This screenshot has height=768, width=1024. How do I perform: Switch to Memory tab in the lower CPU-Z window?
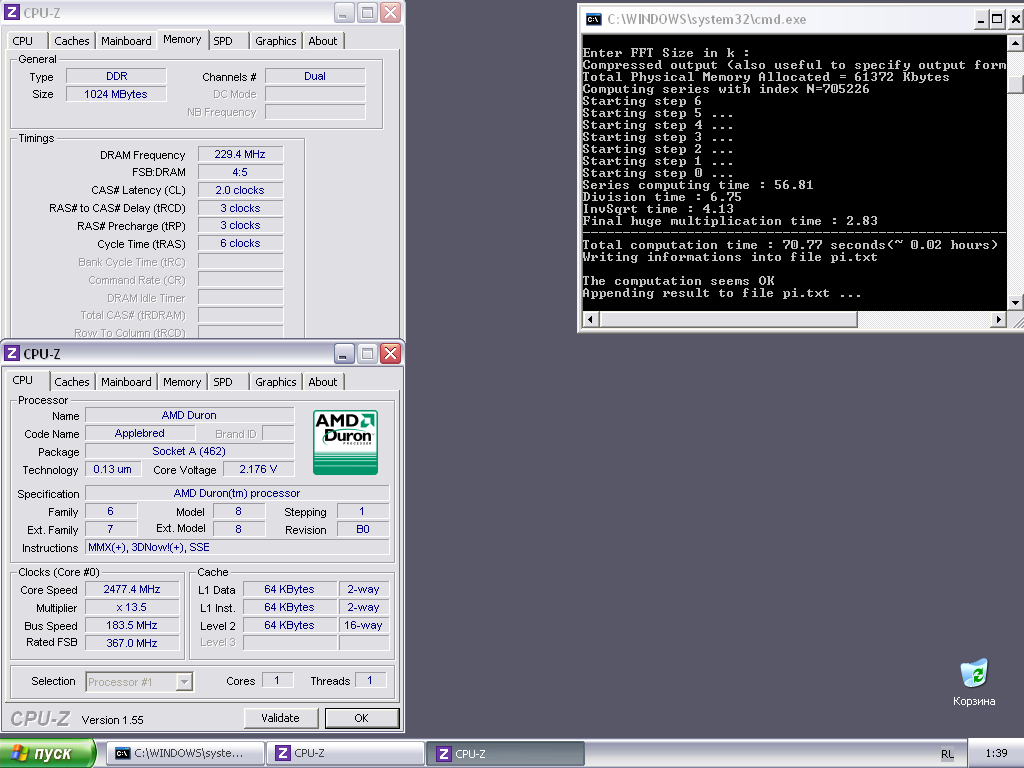(x=182, y=382)
